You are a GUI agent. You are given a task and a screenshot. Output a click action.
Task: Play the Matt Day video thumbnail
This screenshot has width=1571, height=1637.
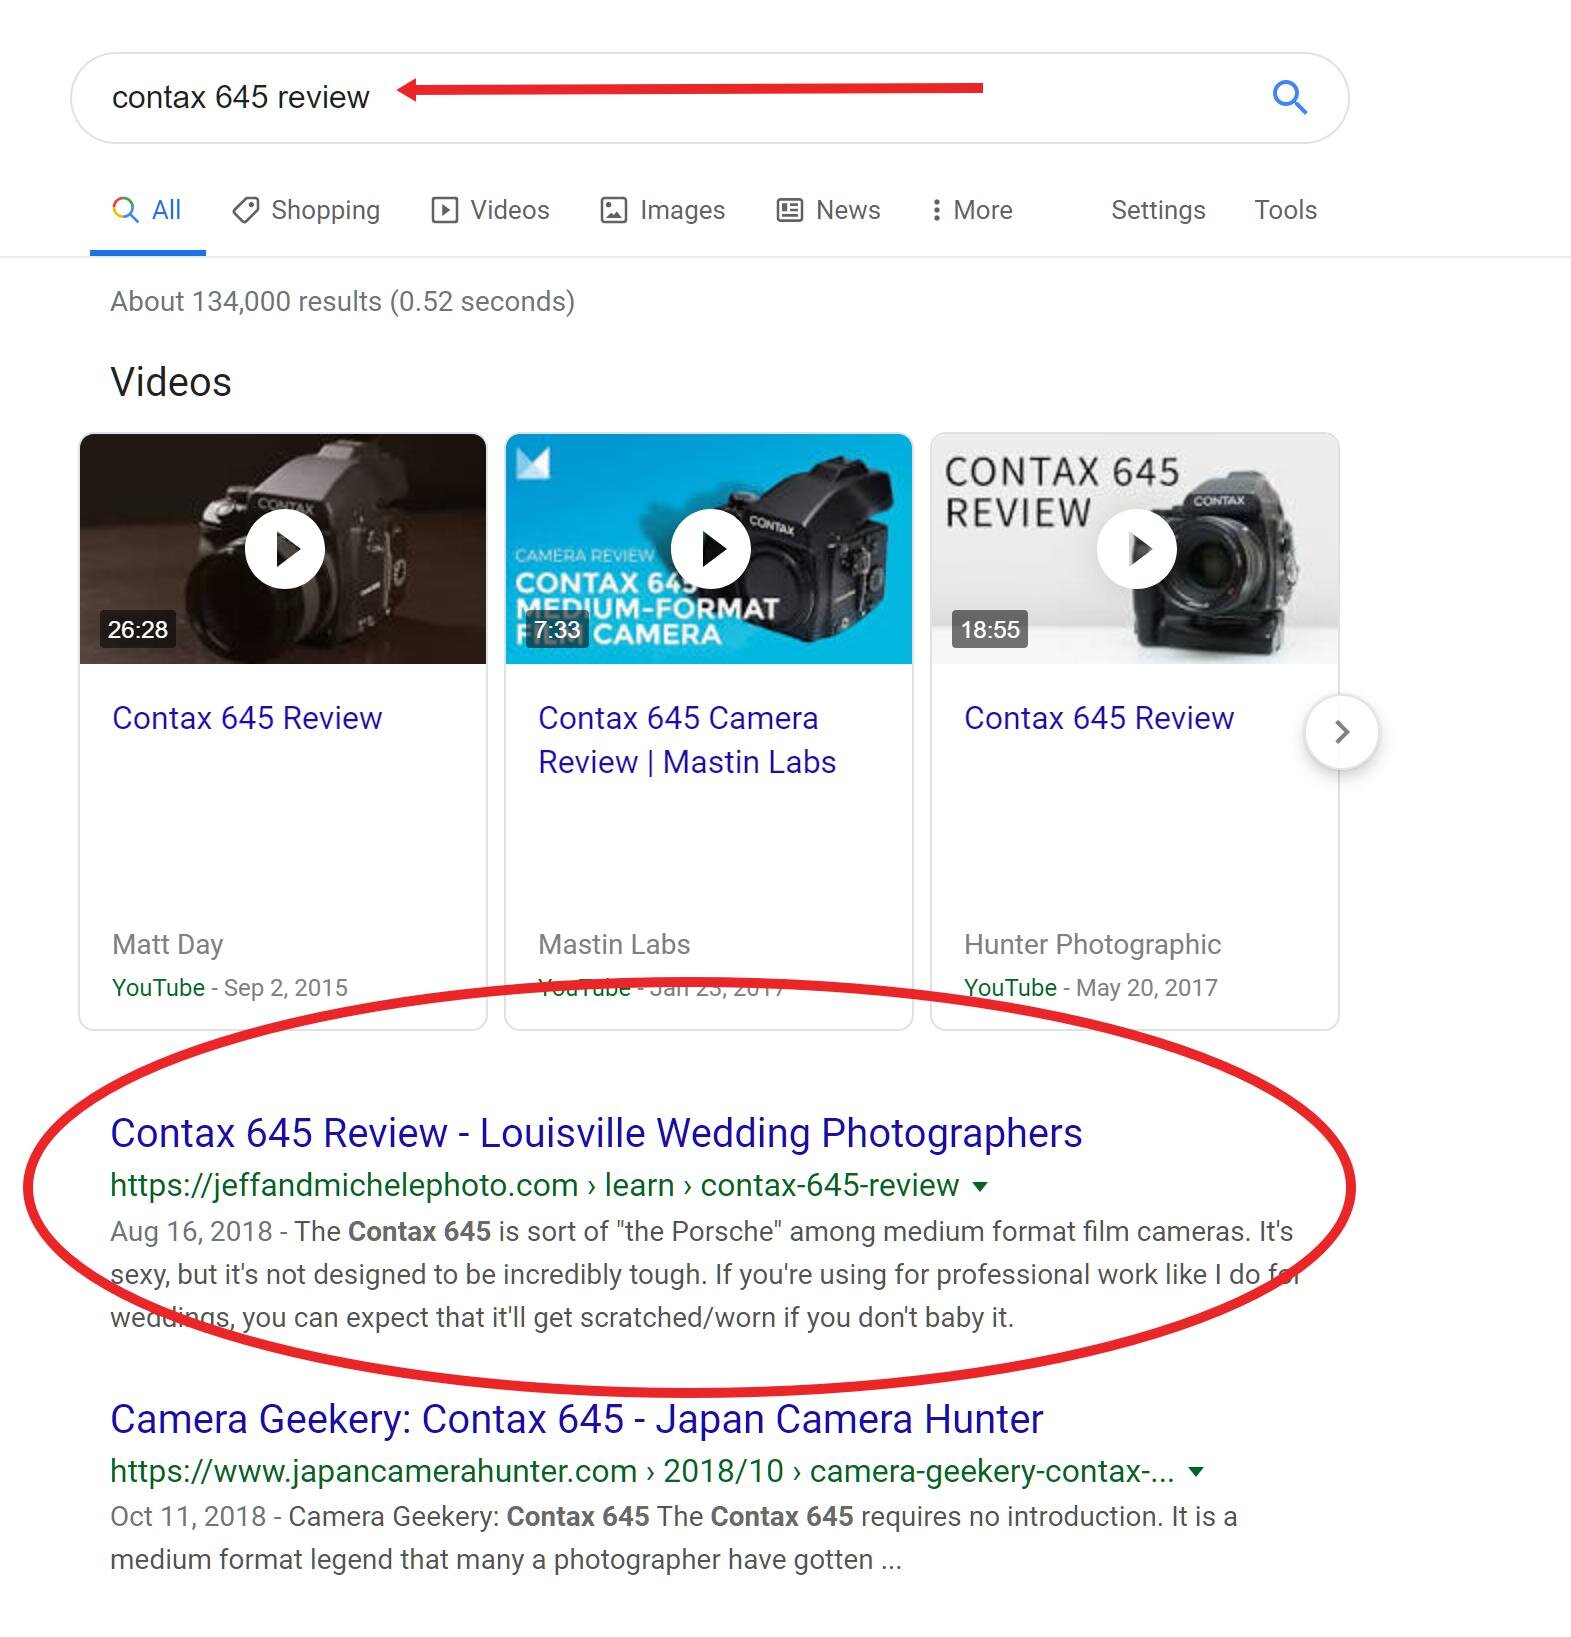click(284, 549)
